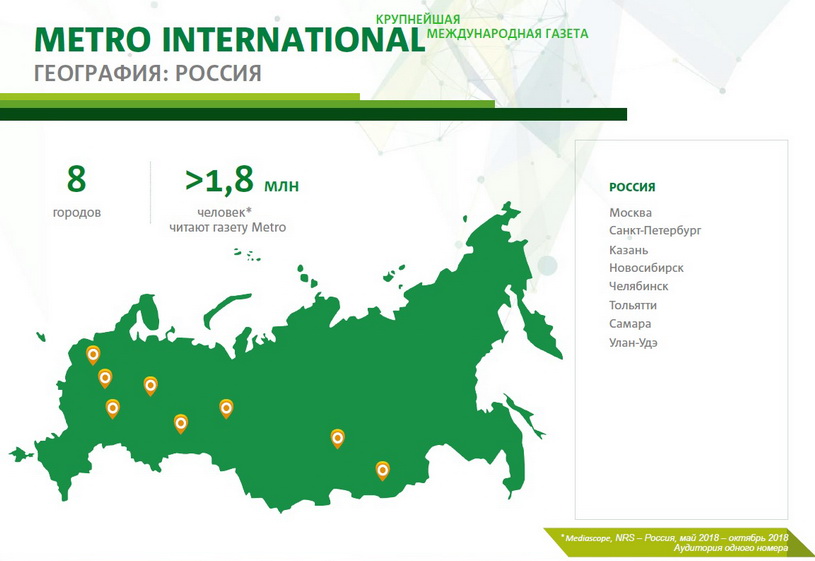Select the subtitle ГЕОГРАФИЯ: РОССИЯ

pyautogui.click(x=148, y=73)
